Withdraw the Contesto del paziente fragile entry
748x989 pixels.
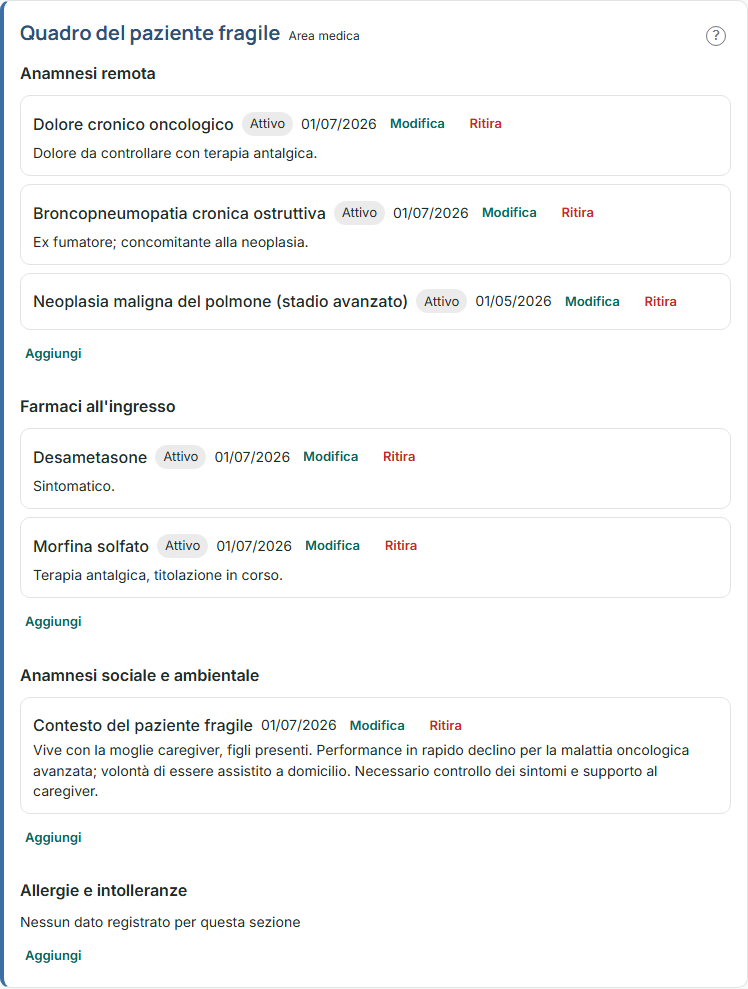pos(445,725)
